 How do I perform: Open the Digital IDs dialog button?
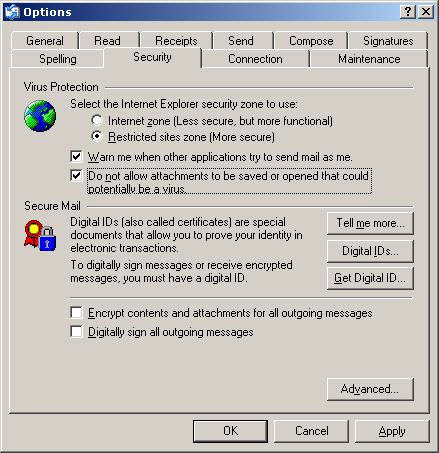[x=370, y=251]
